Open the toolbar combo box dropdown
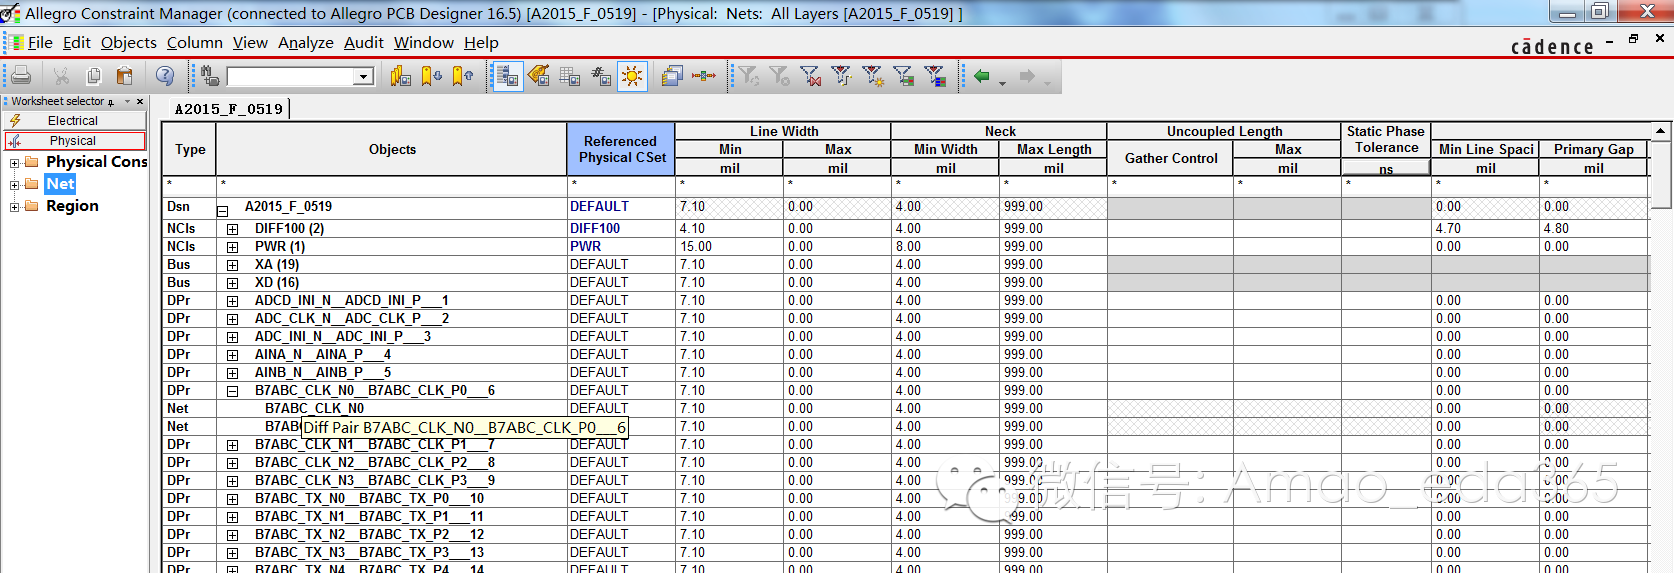Viewport: 1674px width, 573px height. click(x=364, y=77)
